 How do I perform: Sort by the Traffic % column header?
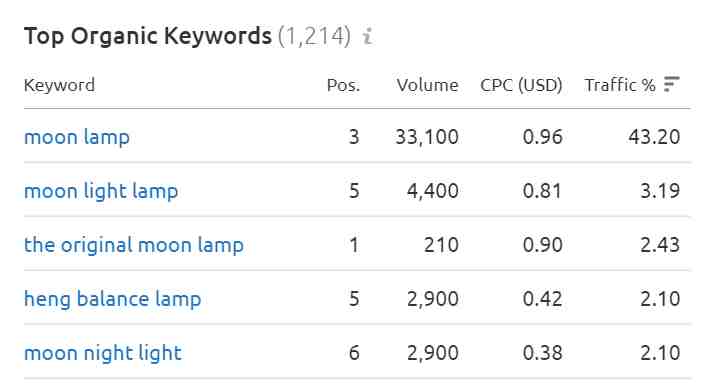coord(620,85)
